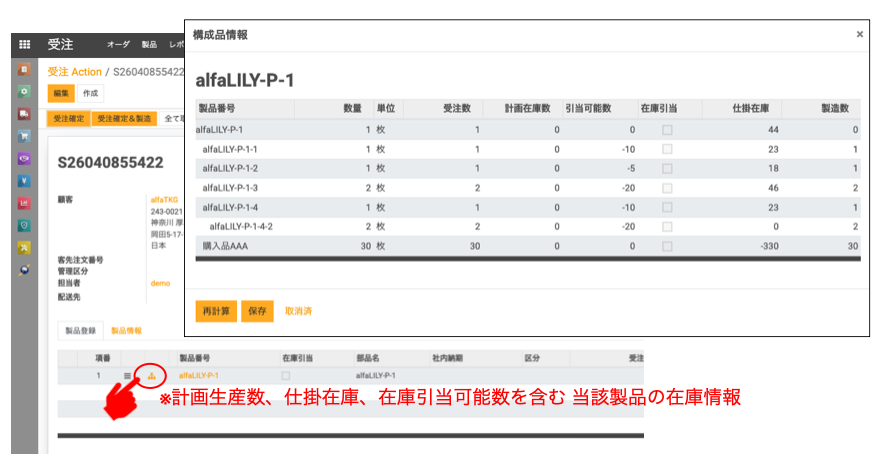This screenshot has width=895, height=465.
Task: Click the orange component tree icon on row 1
Action: pos(151,376)
